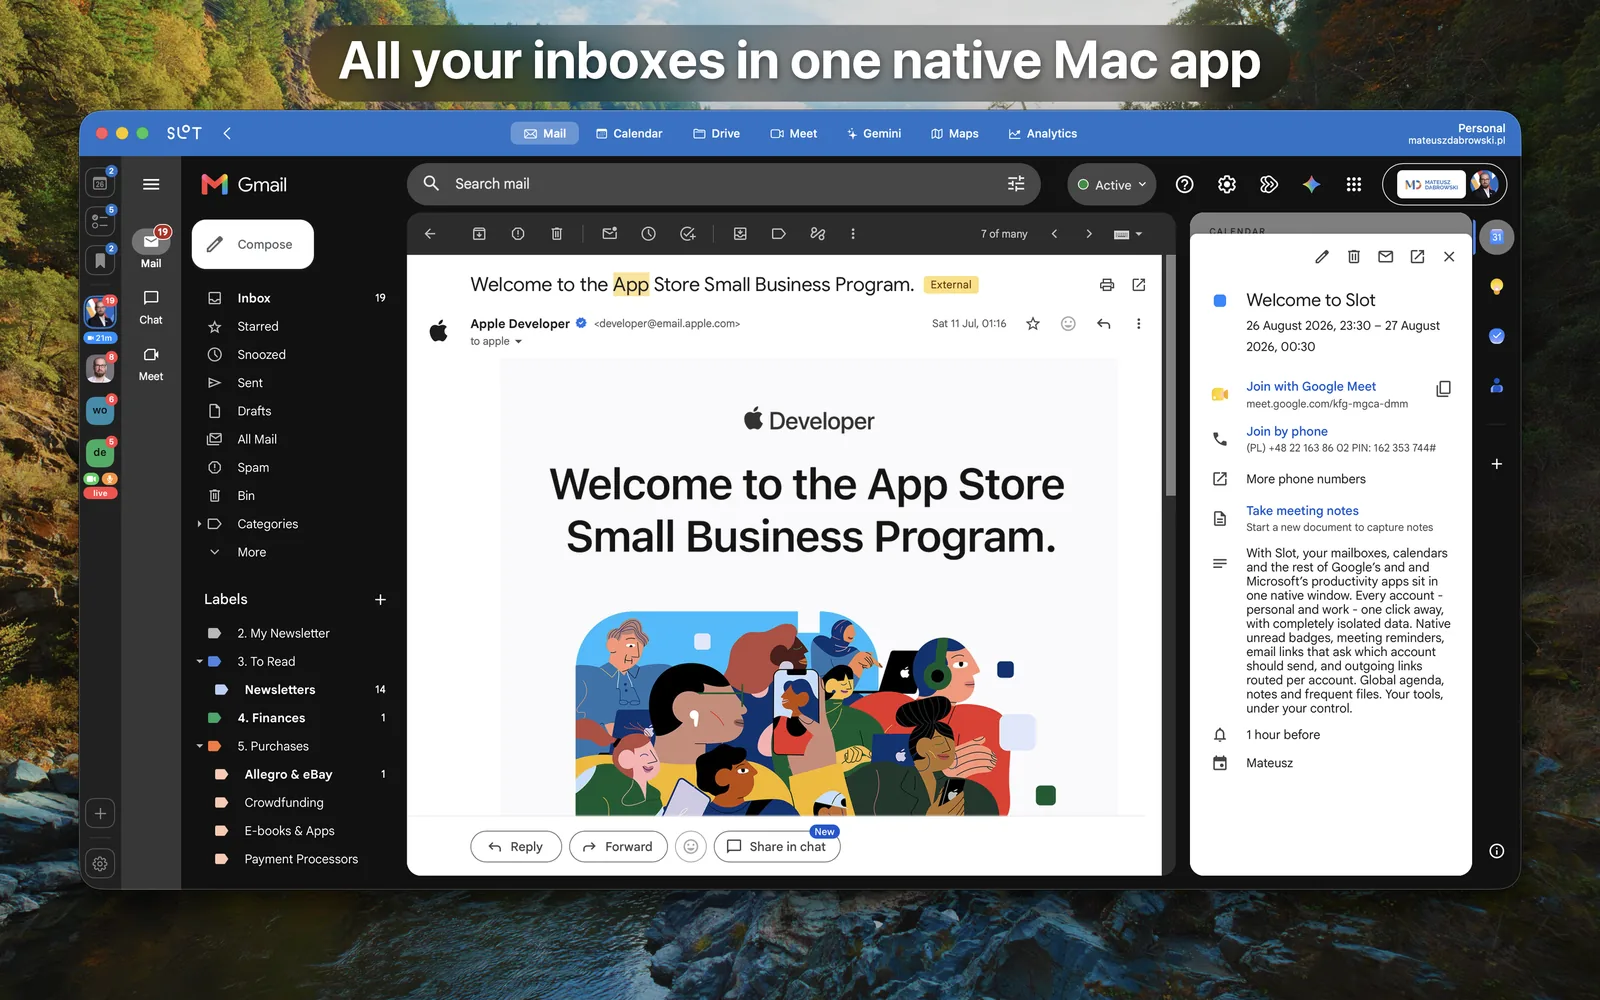Open the Slot tasks checklist icon with badge 5
This screenshot has height=1000, width=1600.
[100, 221]
